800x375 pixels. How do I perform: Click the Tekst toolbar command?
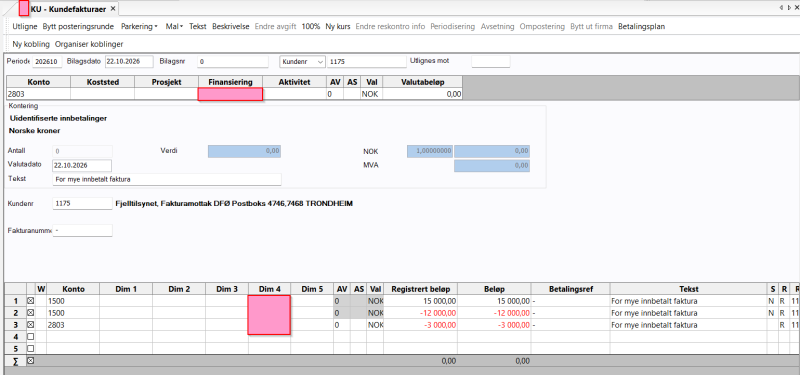click(x=197, y=27)
